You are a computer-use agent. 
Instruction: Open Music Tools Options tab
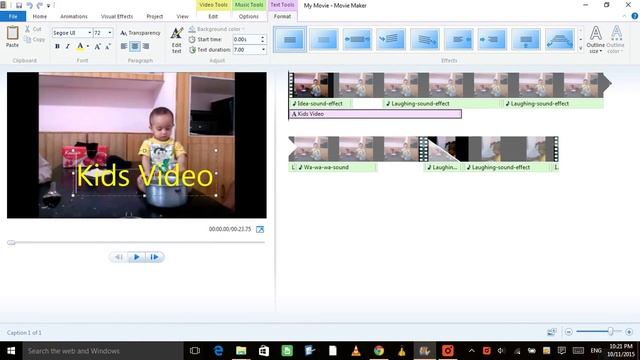coord(249,16)
